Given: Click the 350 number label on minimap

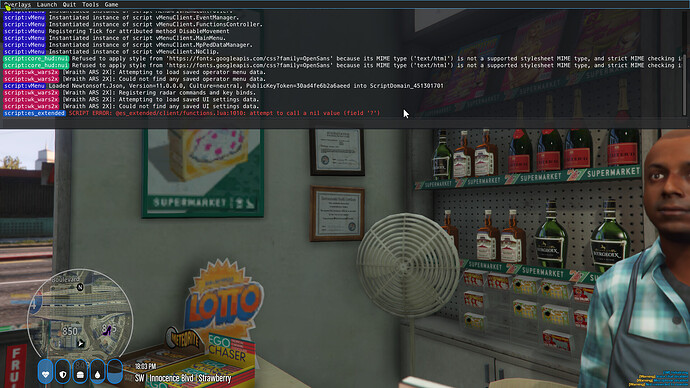Looking at the screenshot, I should (x=70, y=331).
